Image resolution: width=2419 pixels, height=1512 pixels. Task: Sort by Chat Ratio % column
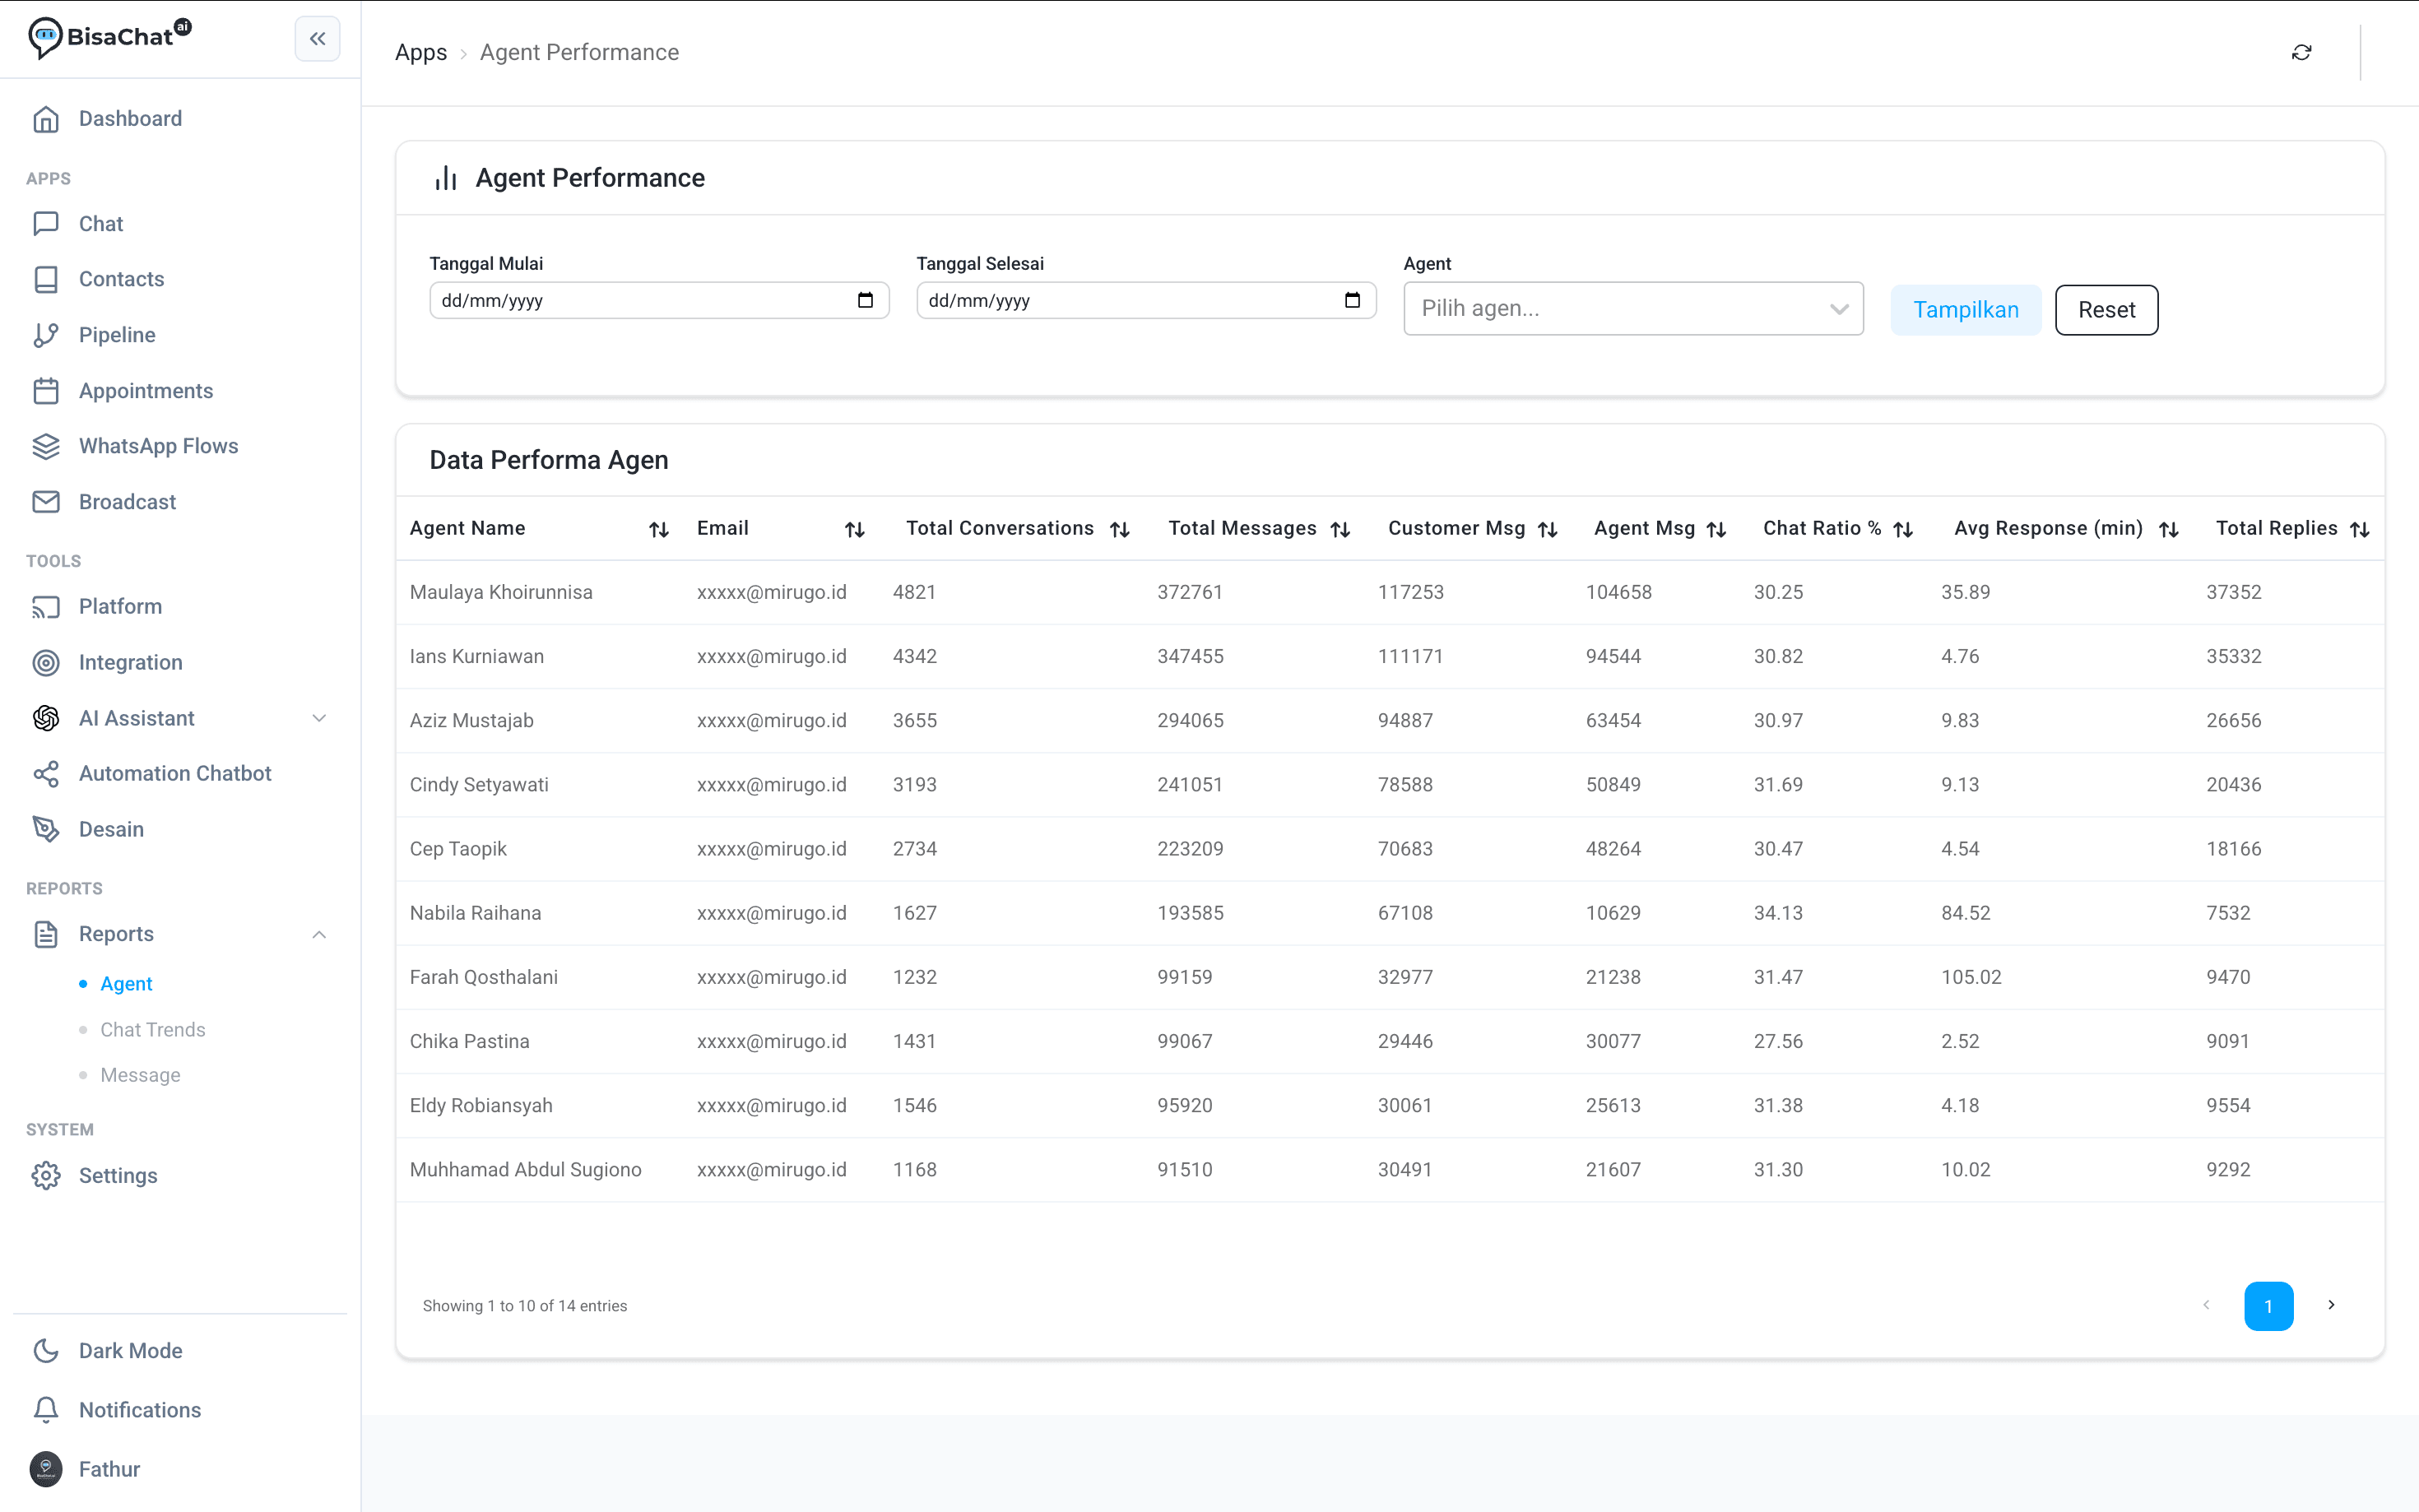1903,529
